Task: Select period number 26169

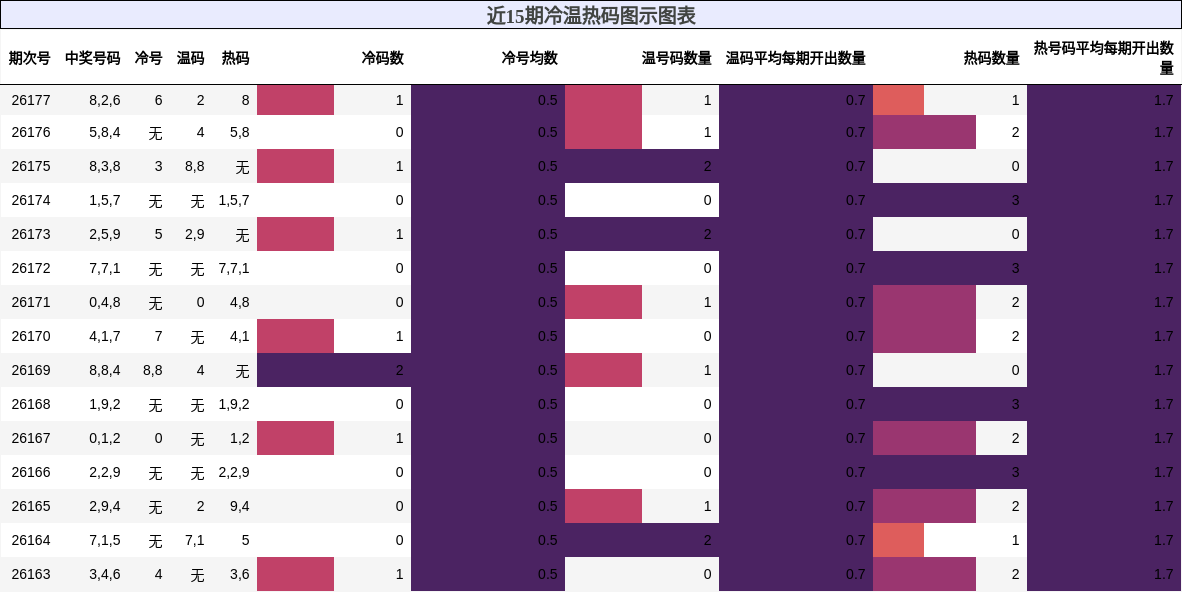Action: click(x=31, y=370)
